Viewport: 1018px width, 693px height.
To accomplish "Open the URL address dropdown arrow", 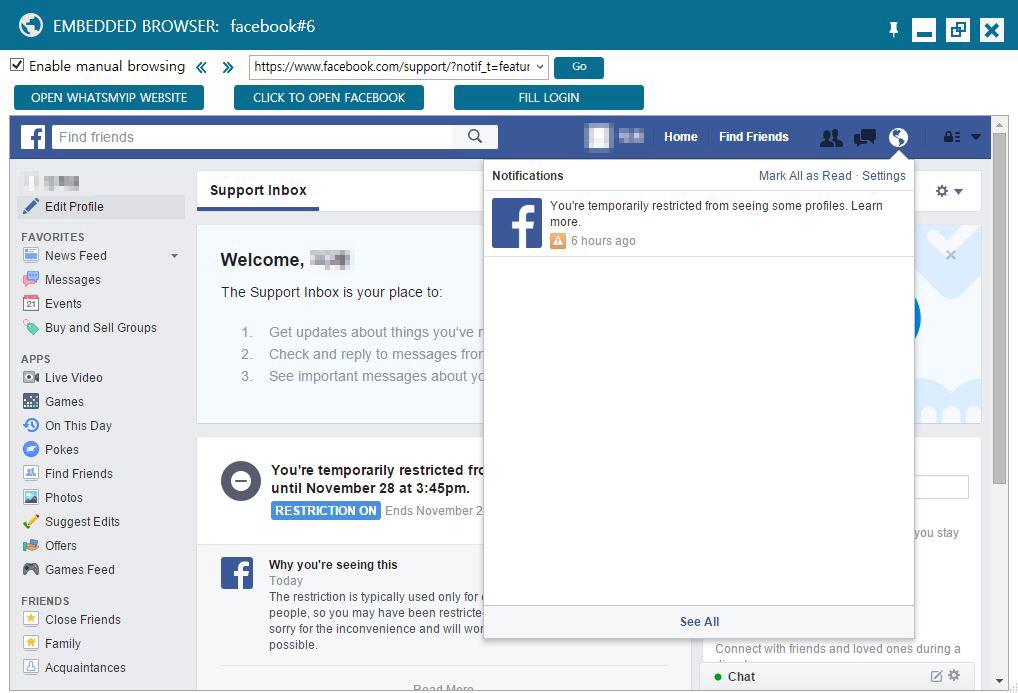I will point(540,67).
